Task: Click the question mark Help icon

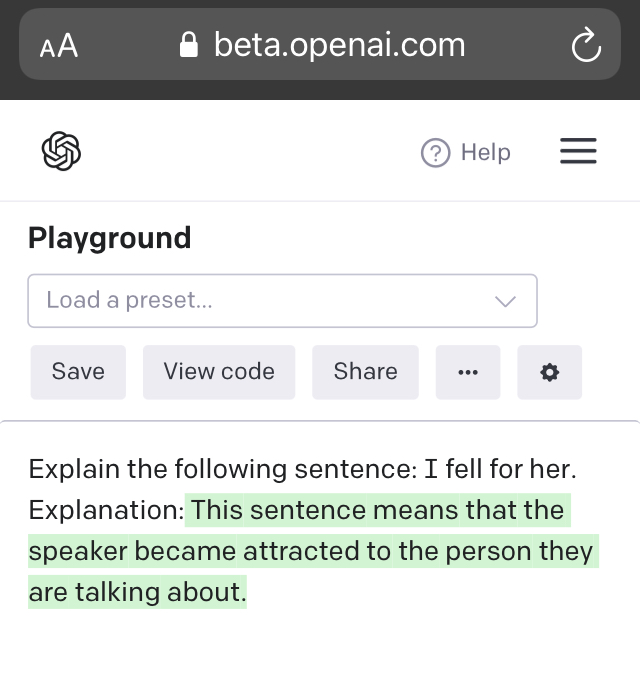Action: 435,153
